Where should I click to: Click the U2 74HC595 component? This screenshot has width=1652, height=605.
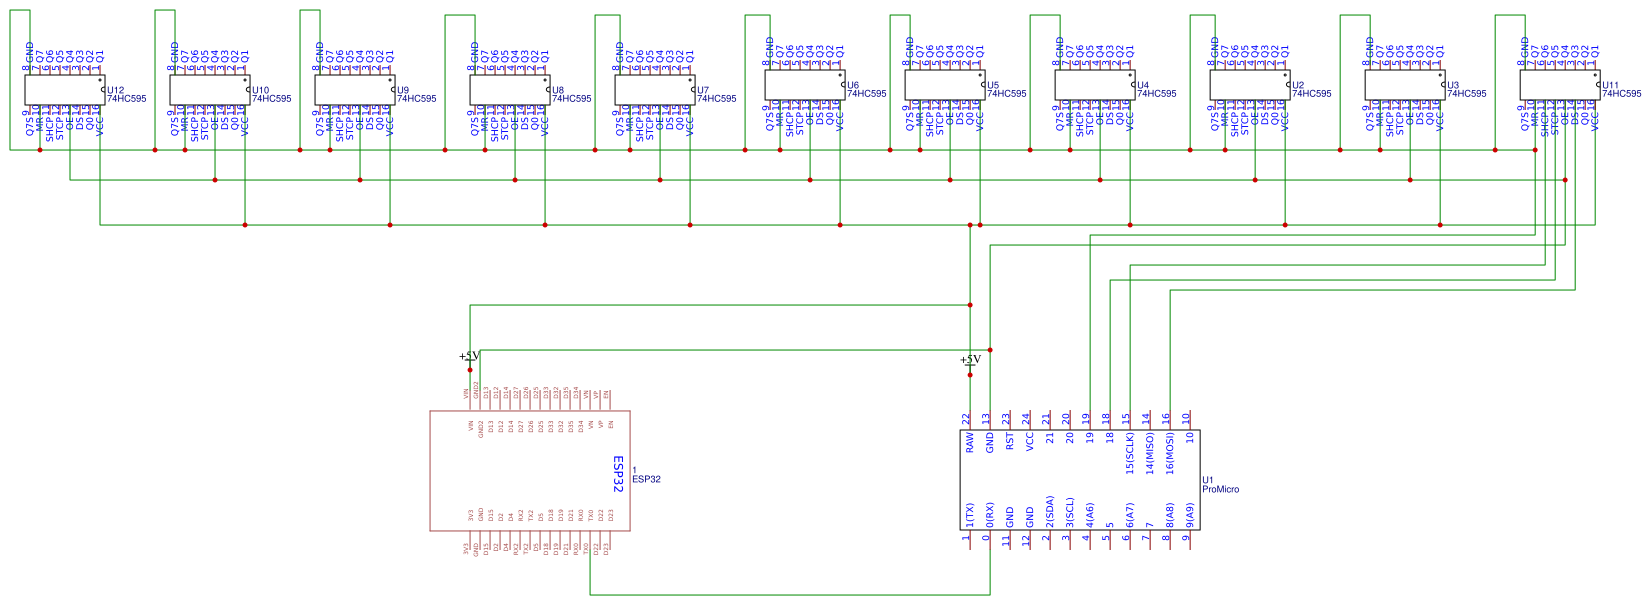click(1250, 85)
